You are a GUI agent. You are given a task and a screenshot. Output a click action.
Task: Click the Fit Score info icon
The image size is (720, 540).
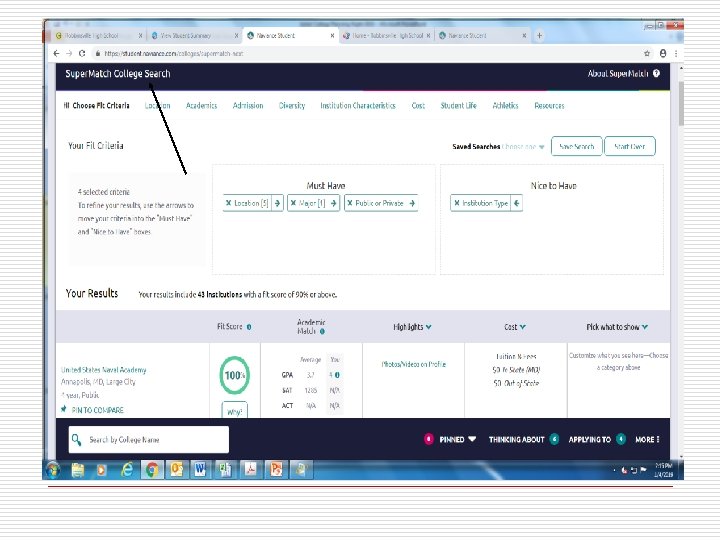tap(249, 327)
